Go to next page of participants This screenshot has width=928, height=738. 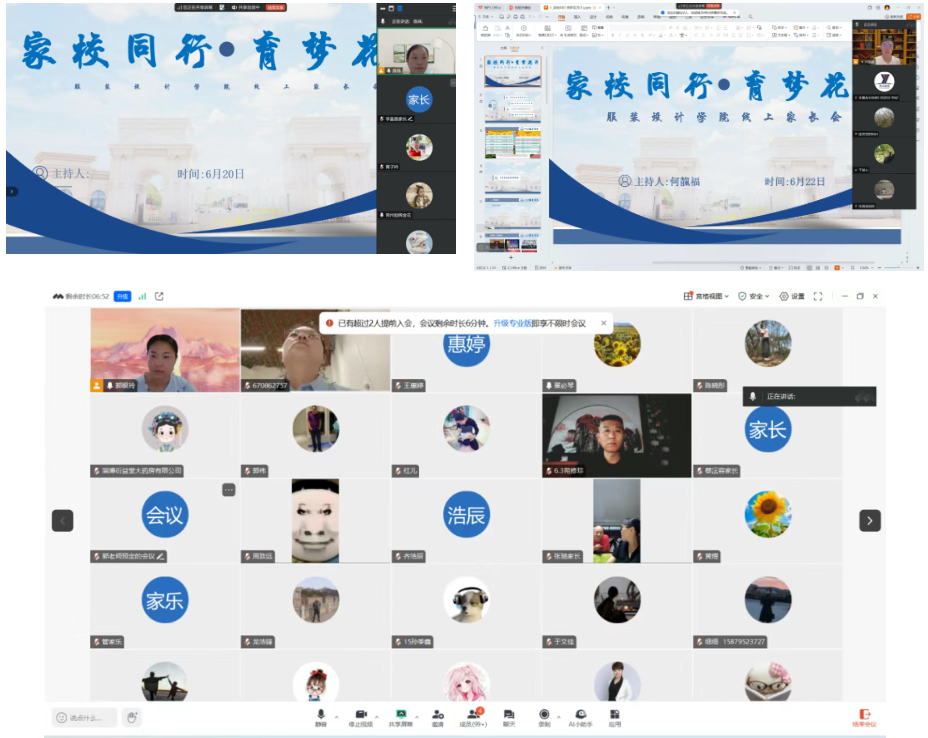[x=870, y=520]
